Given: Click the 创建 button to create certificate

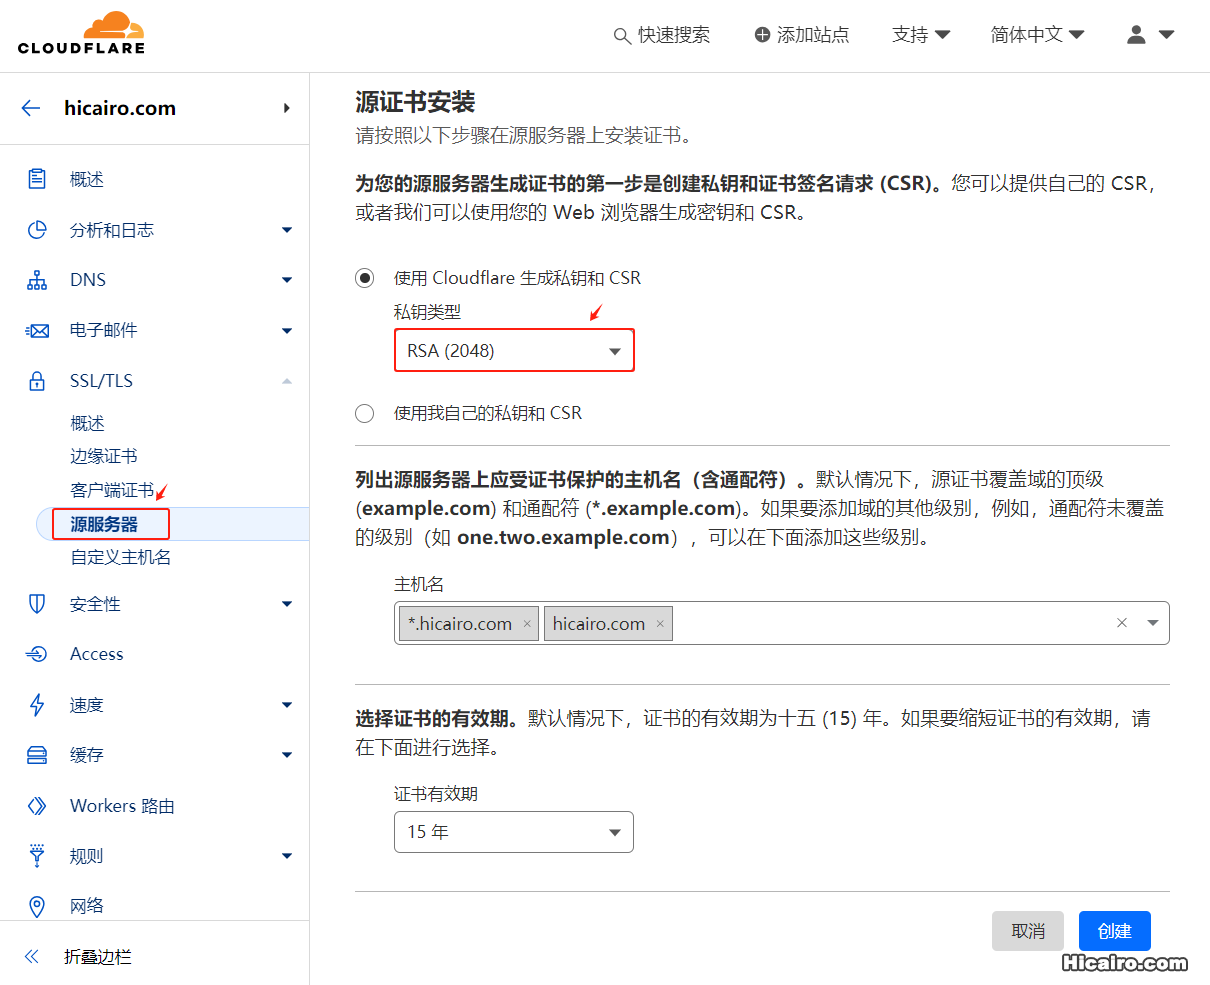Looking at the screenshot, I should 1114,930.
